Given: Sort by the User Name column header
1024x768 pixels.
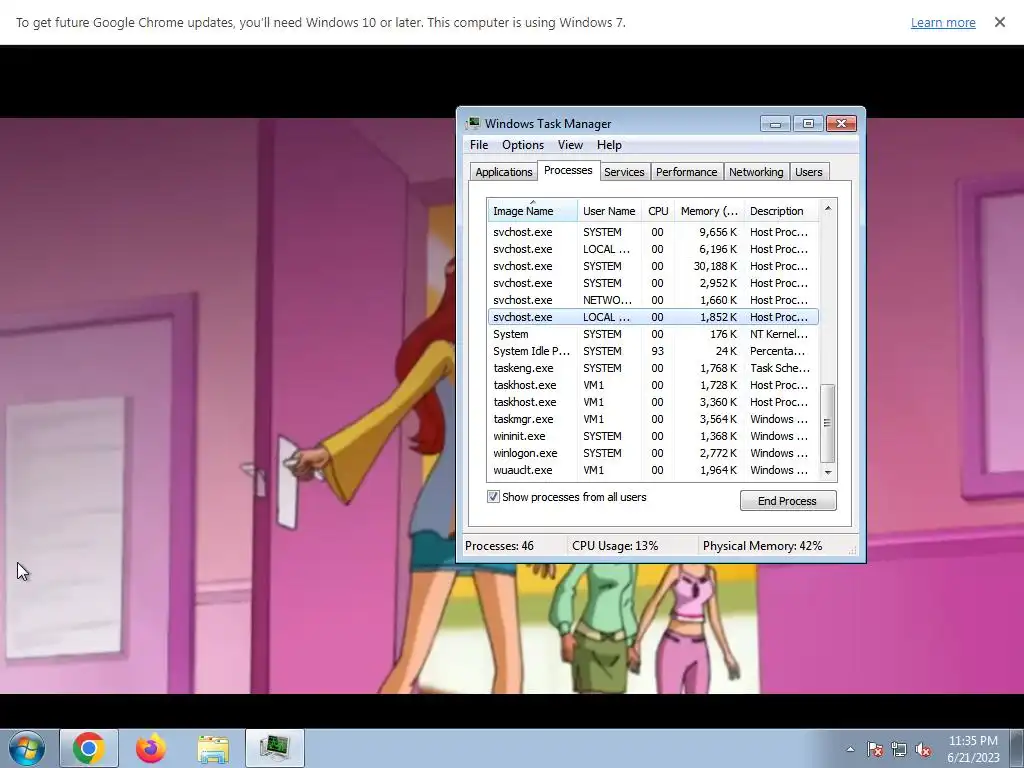Looking at the screenshot, I should pyautogui.click(x=609, y=211).
